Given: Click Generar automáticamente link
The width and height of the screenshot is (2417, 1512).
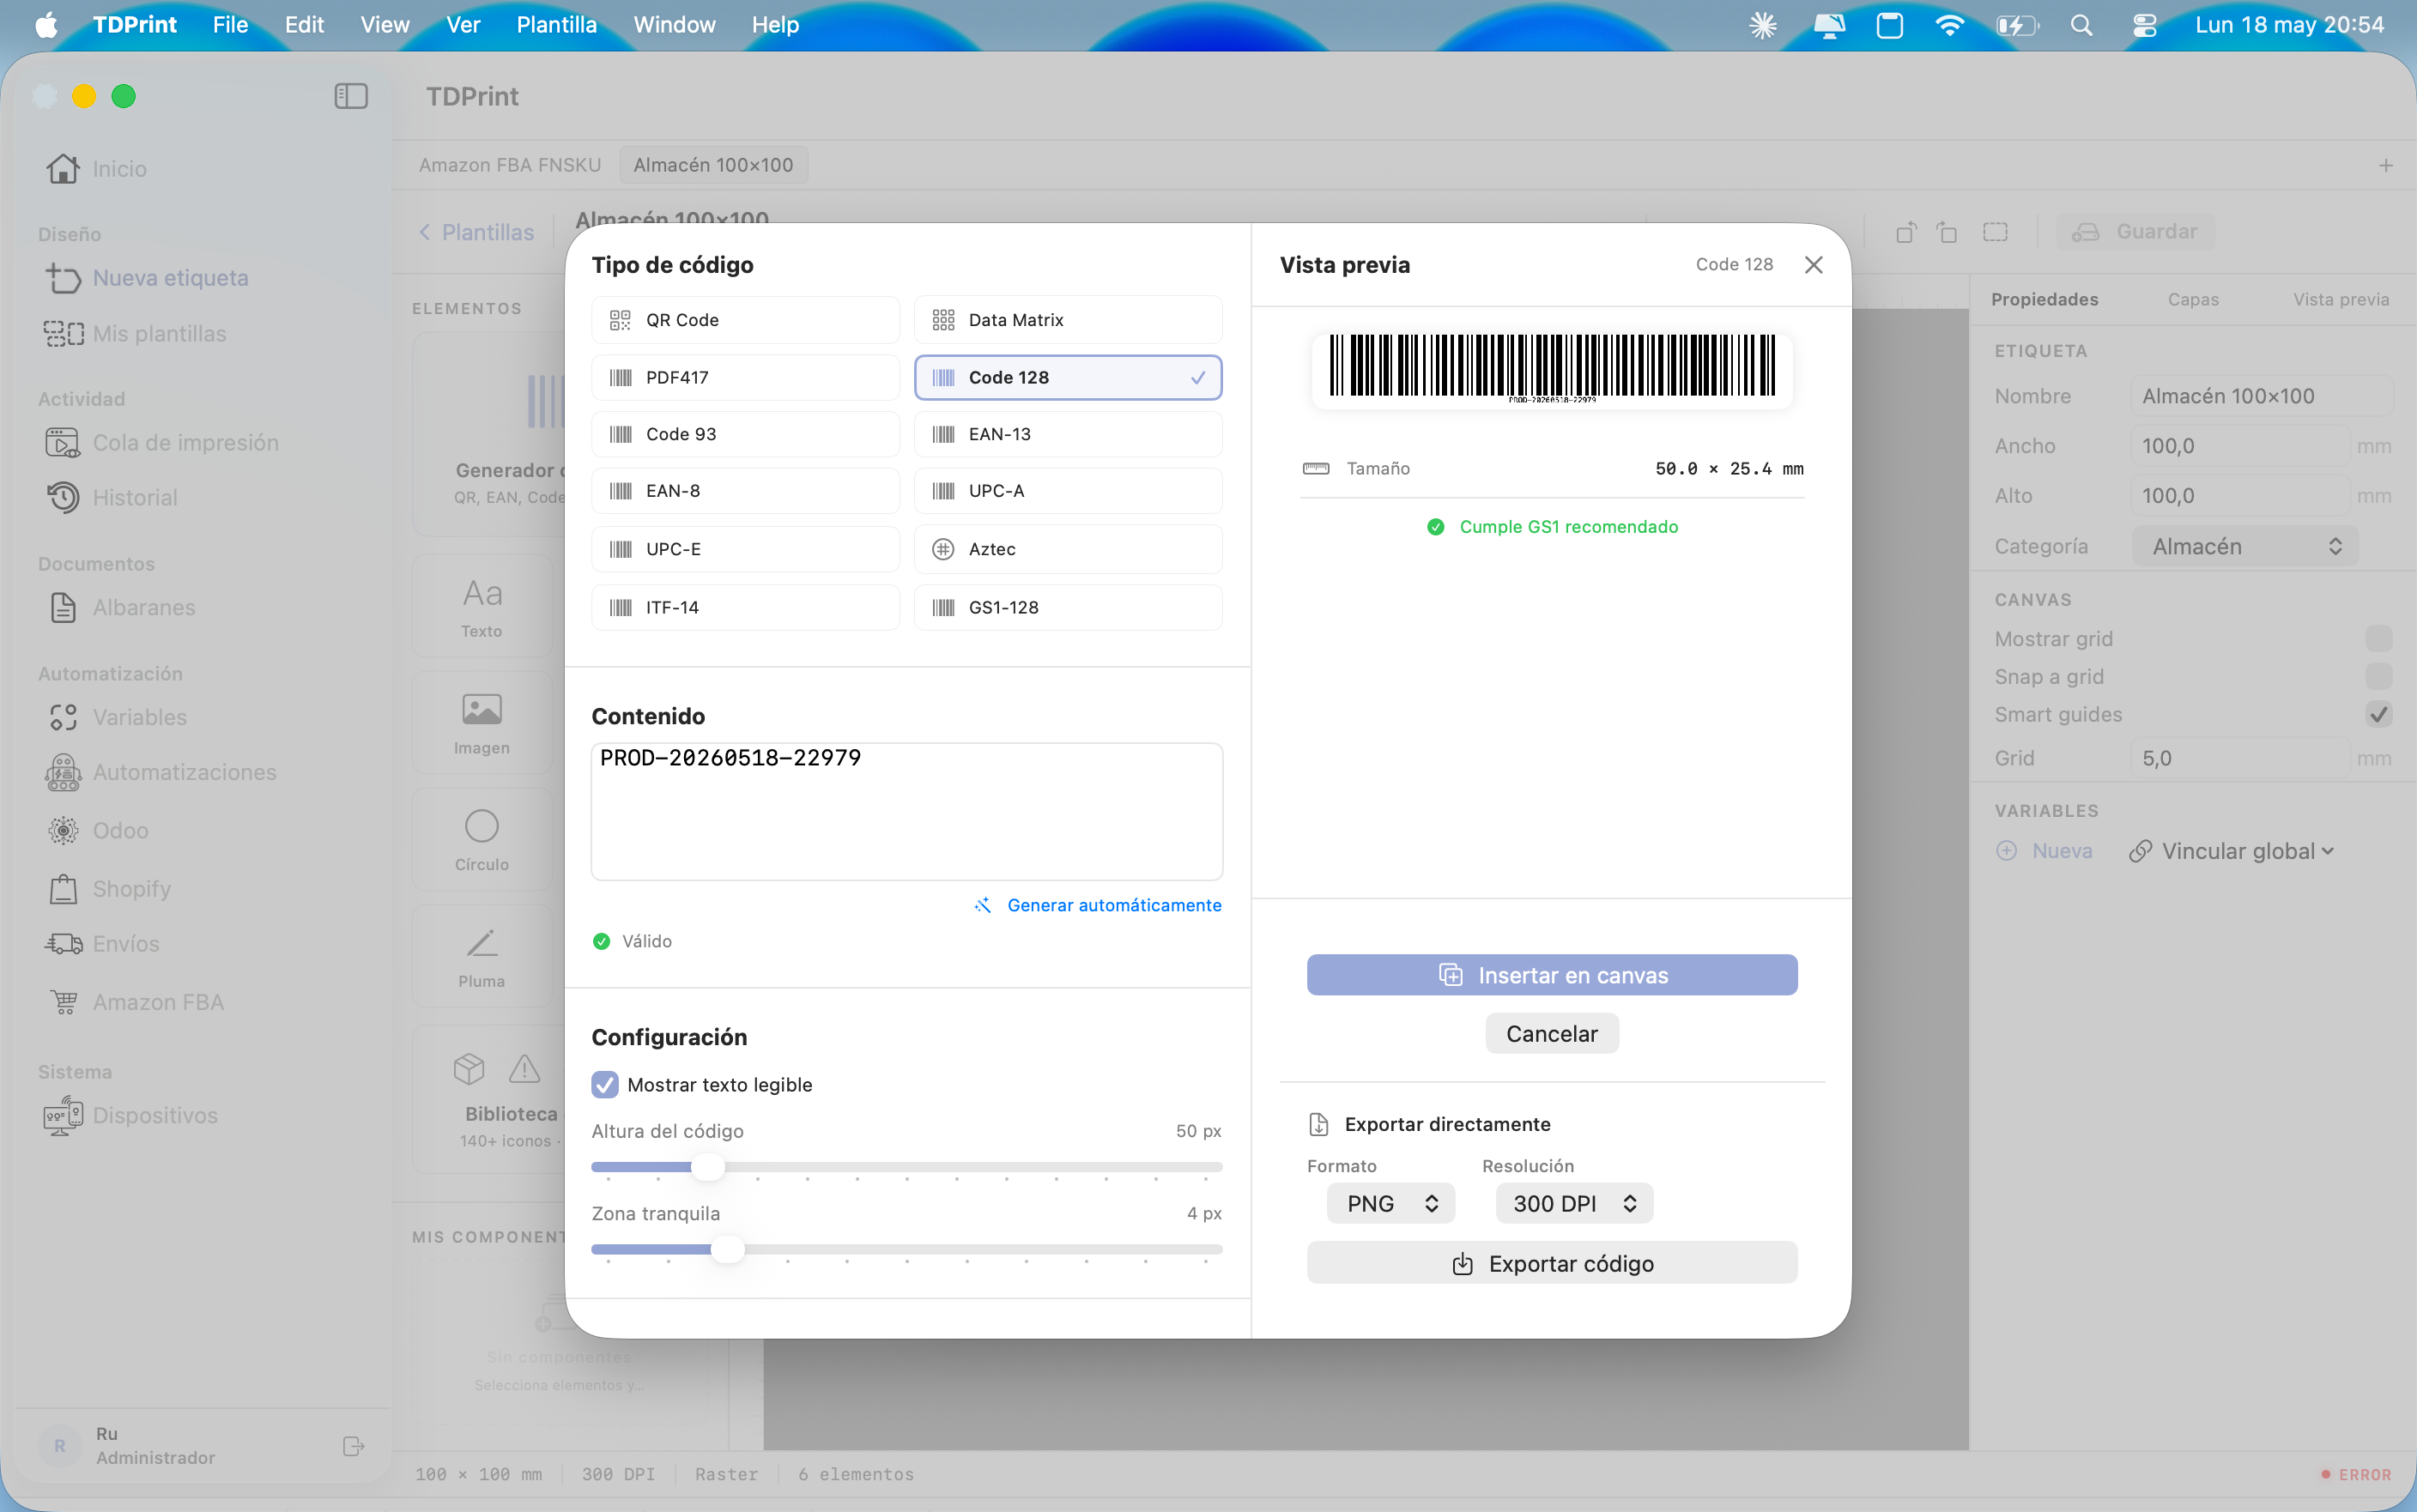Looking at the screenshot, I should pos(1098,905).
